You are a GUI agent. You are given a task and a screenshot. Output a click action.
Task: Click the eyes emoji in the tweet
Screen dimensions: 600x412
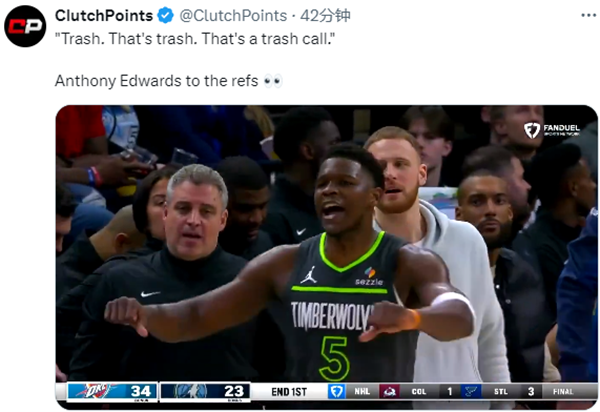click(273, 81)
